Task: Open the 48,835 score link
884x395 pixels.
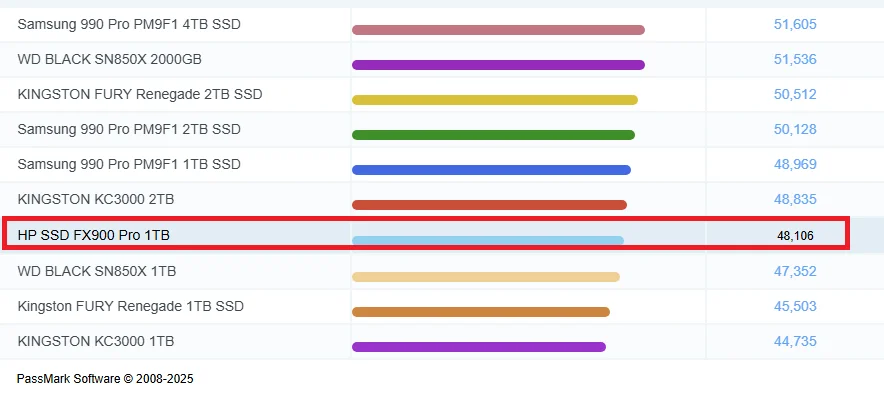Action: pos(795,199)
